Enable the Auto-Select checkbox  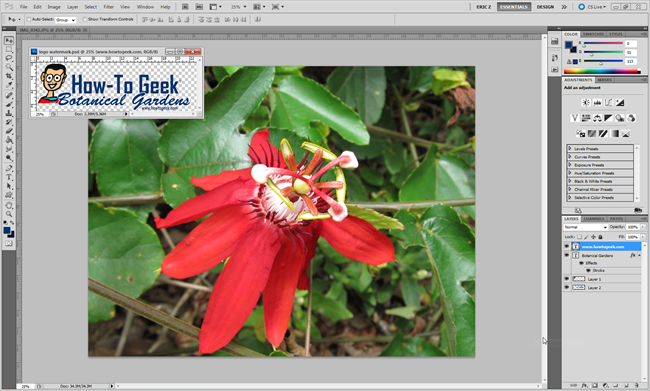[29, 19]
